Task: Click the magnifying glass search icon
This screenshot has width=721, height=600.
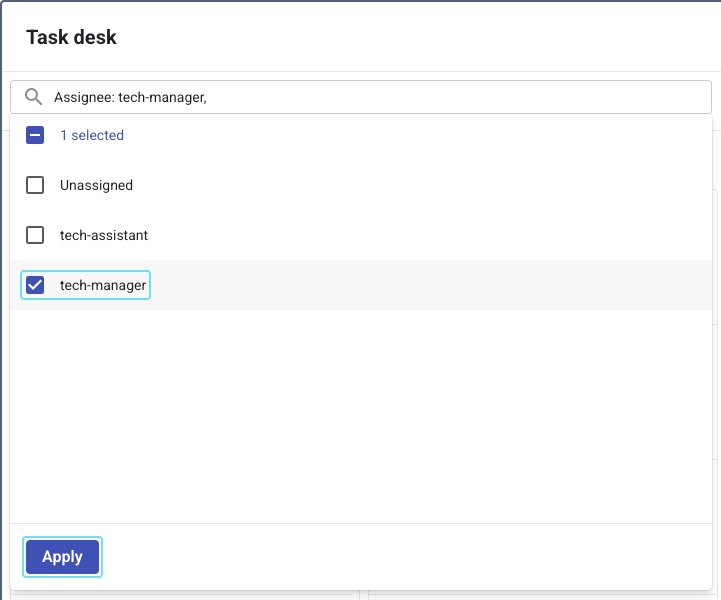Action: [x=34, y=97]
